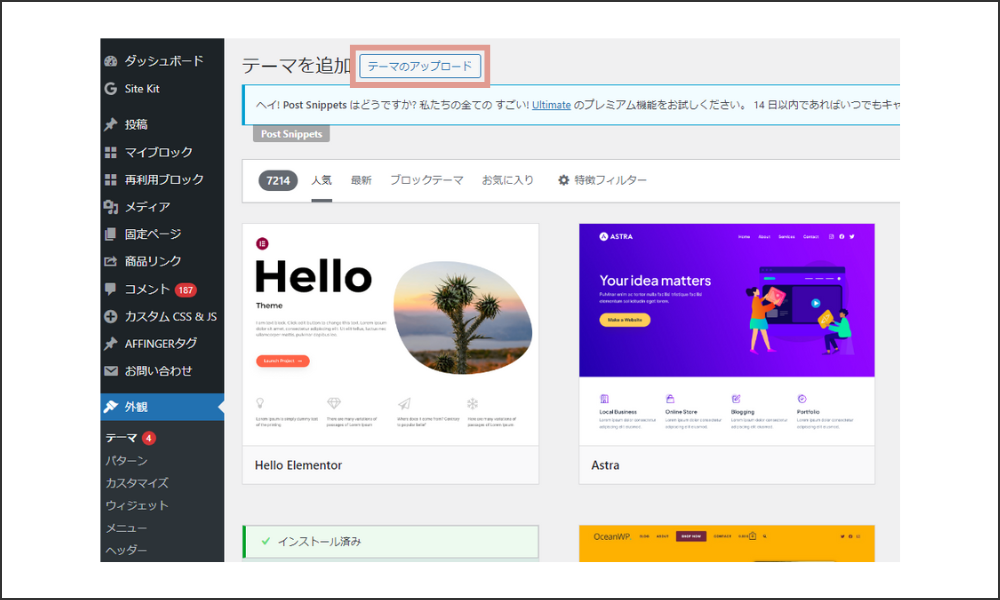Open 再利用ブロック menu item
This screenshot has height=600, width=1000.
click(x=164, y=180)
